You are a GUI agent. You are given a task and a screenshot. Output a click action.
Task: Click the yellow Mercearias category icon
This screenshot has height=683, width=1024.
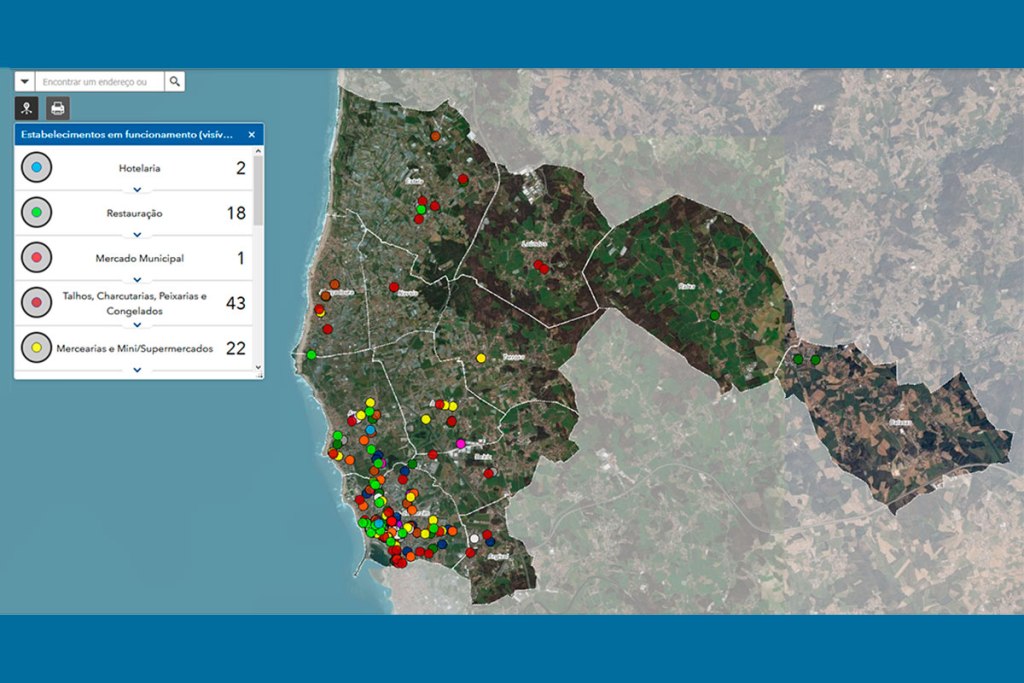click(36, 347)
